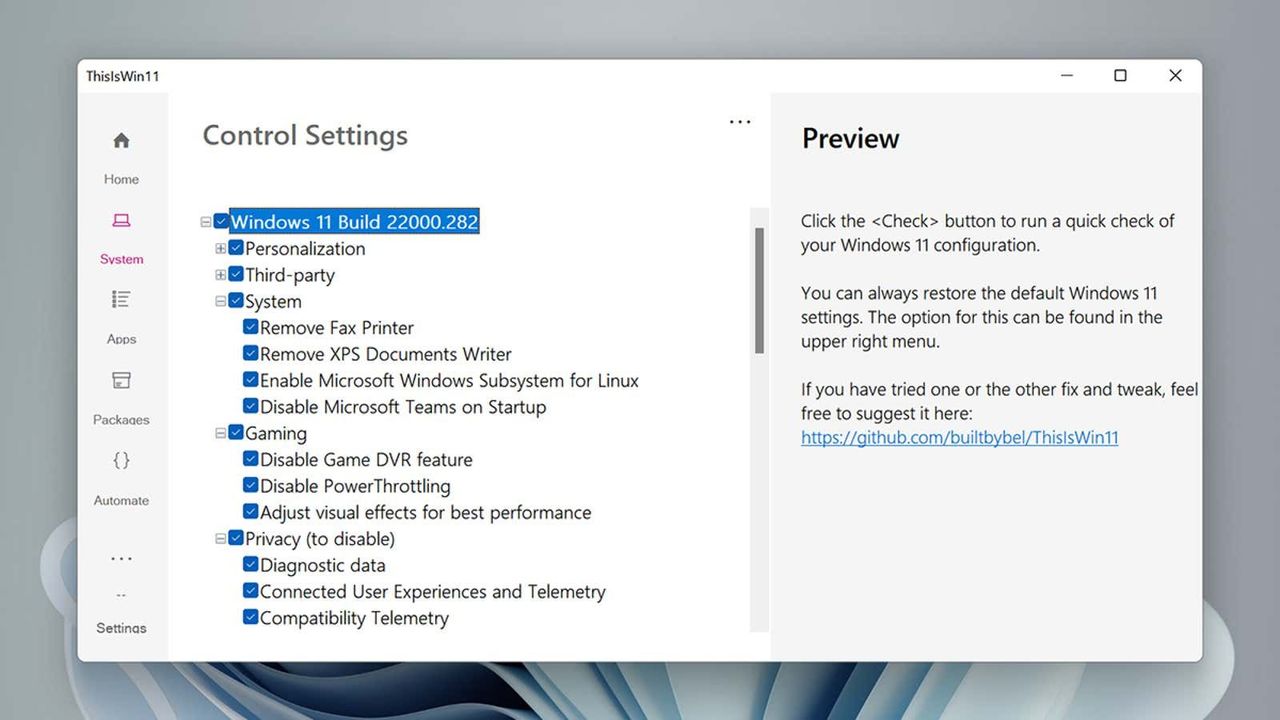This screenshot has width=1280, height=720.
Task: Switch to the Home label in sidebar
Action: click(x=121, y=179)
